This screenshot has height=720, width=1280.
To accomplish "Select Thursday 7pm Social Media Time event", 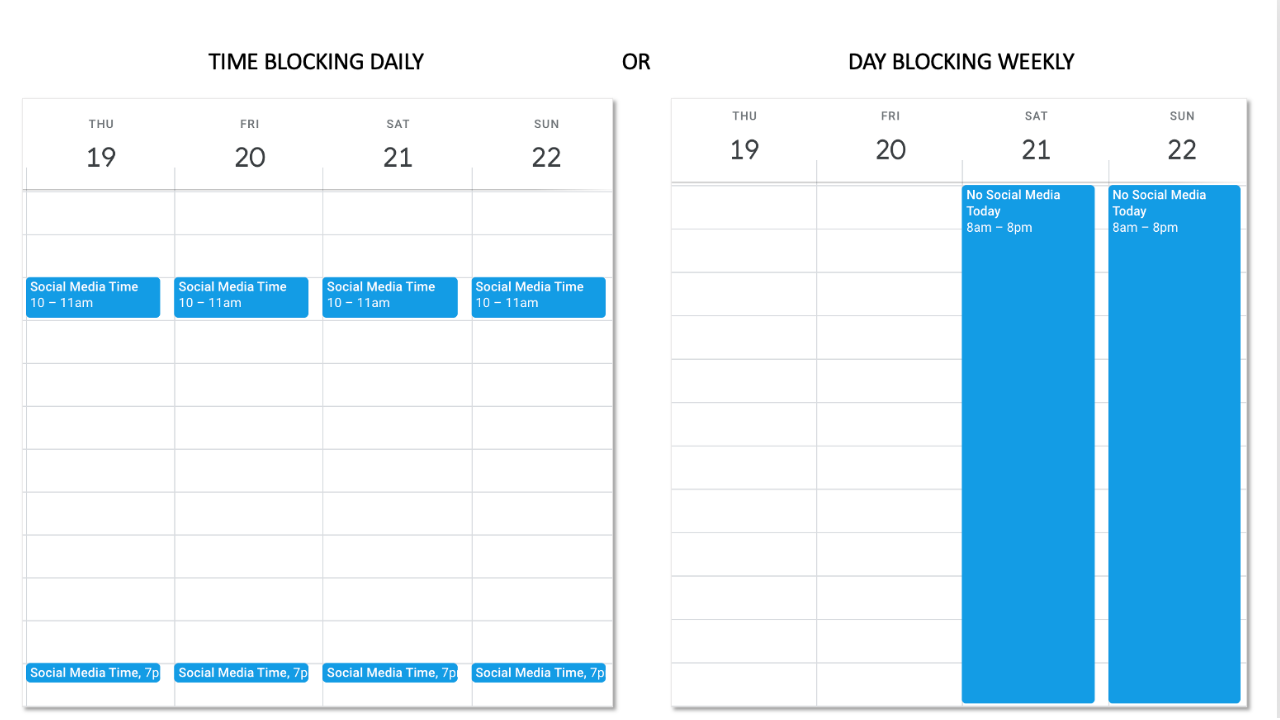I will point(93,673).
